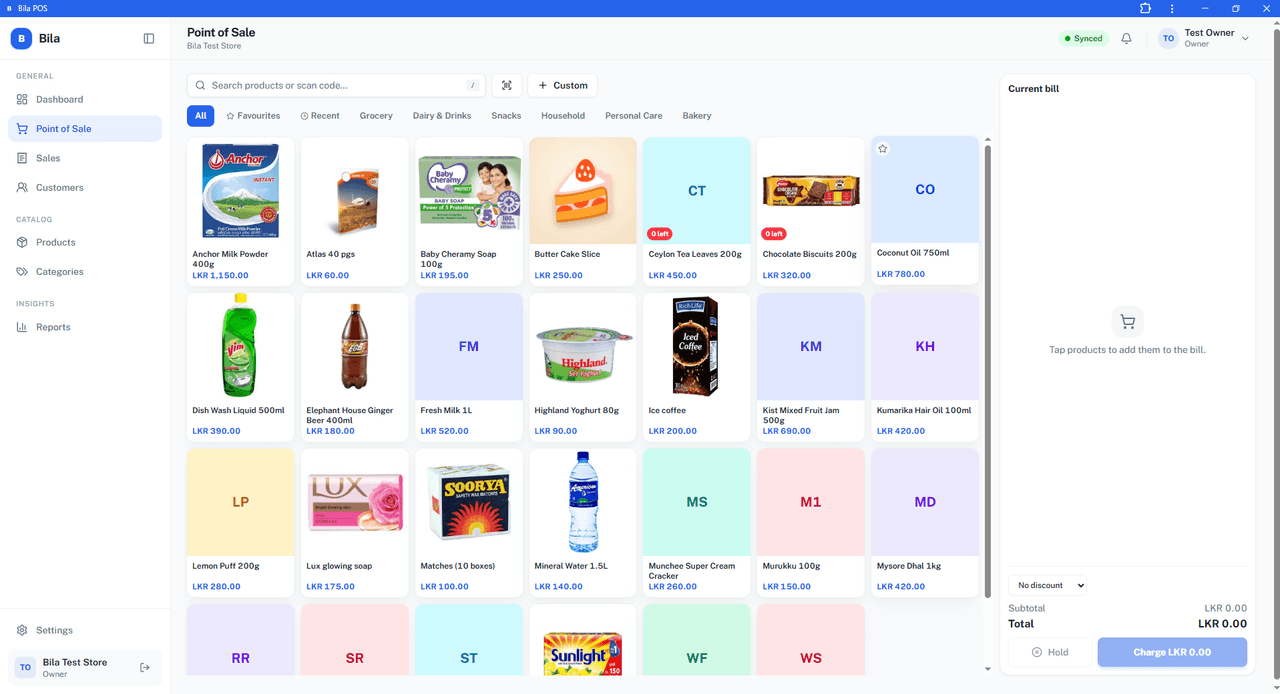This screenshot has height=694, width=1280.
Task: Expand the Test Owner account menu
Action: point(1204,39)
